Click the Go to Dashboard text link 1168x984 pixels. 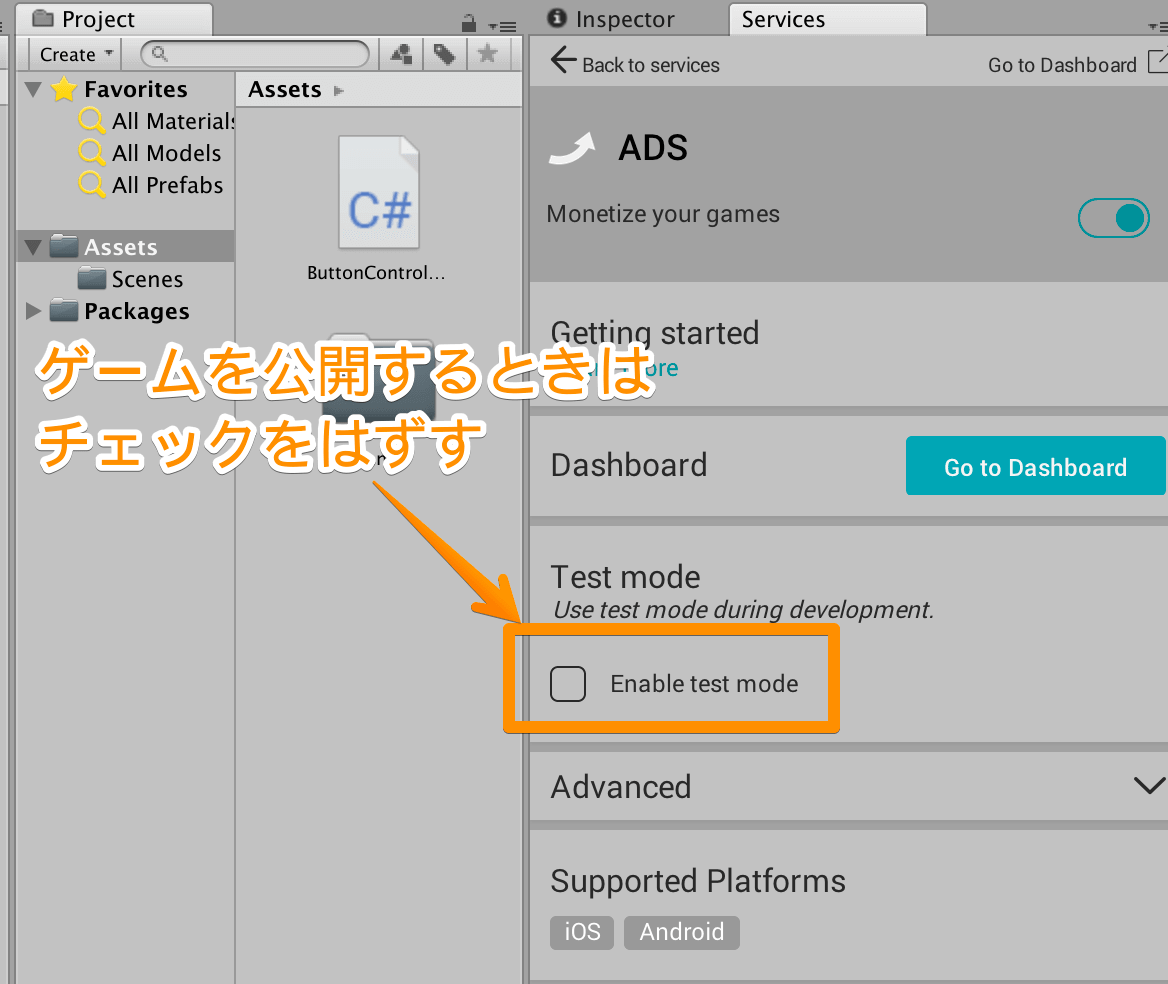pyautogui.click(x=1062, y=66)
